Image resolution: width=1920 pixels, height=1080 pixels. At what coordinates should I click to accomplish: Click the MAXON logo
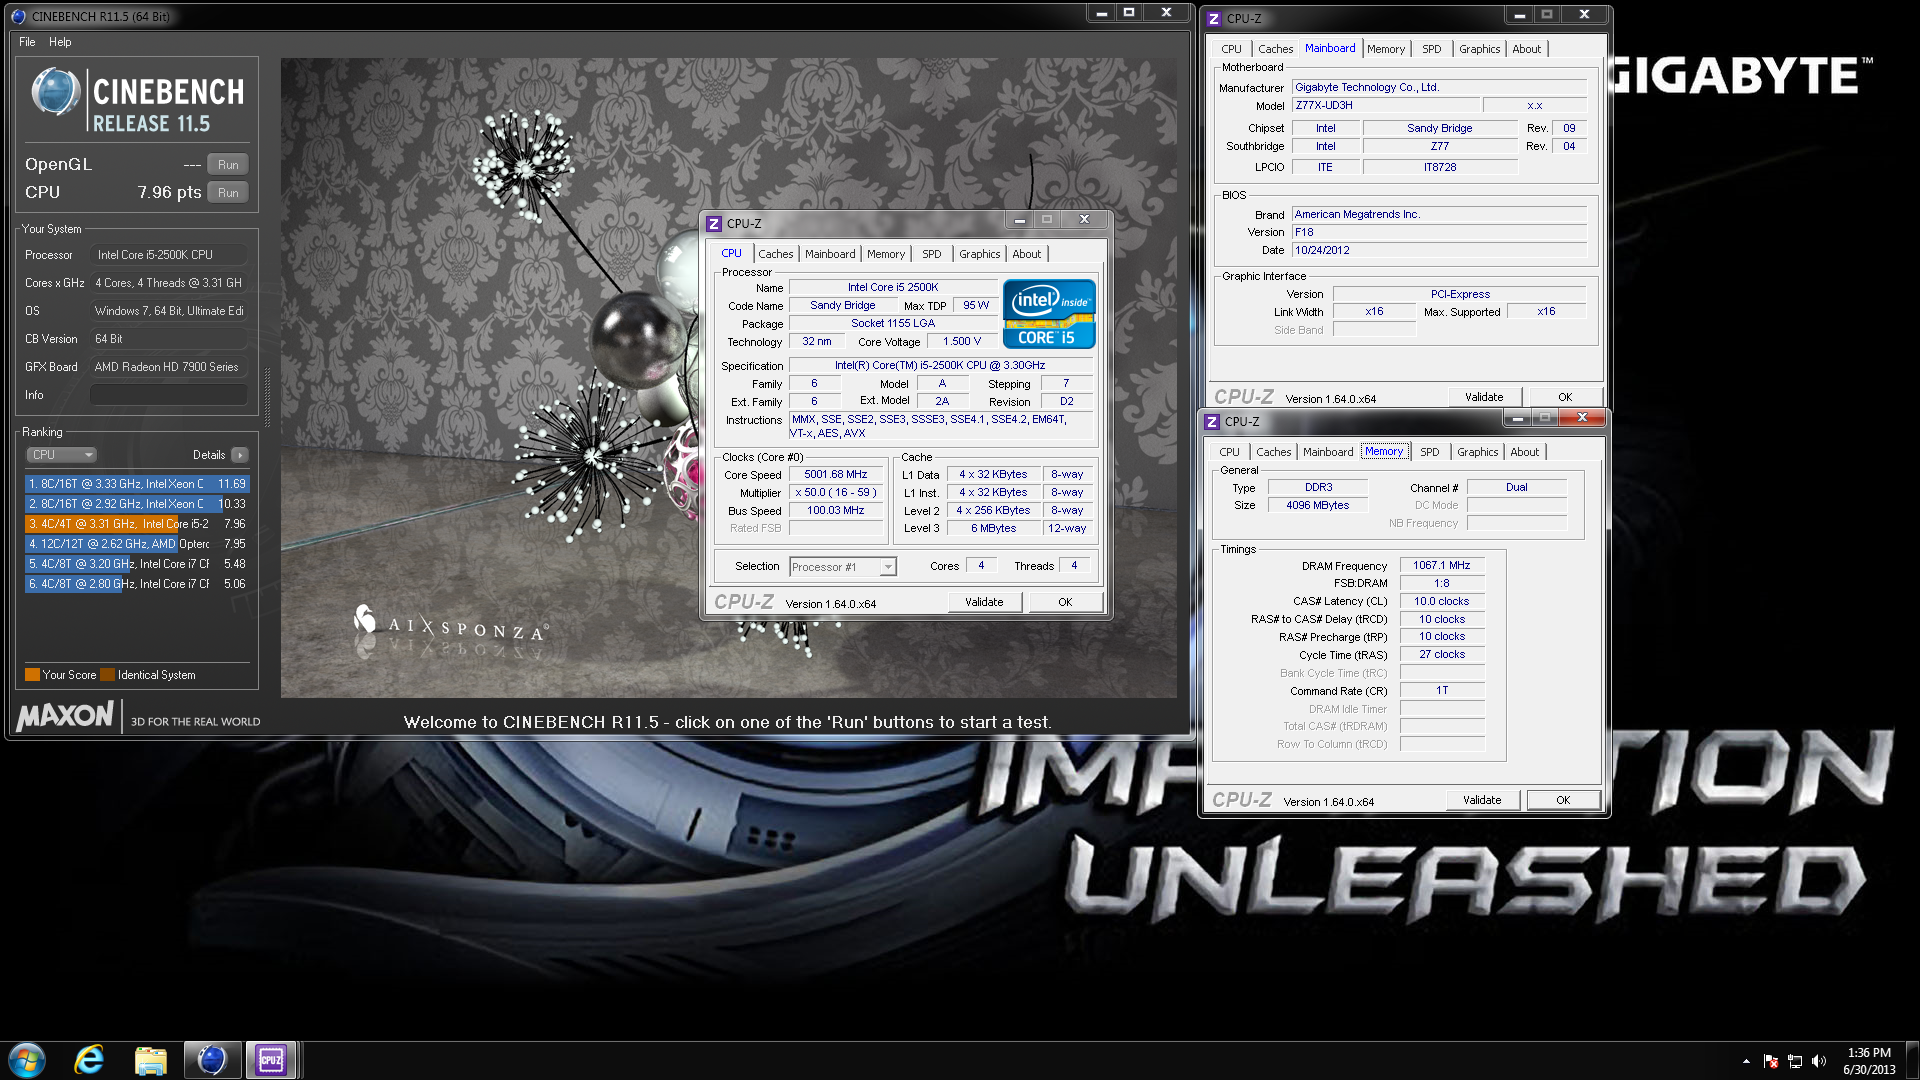65,716
